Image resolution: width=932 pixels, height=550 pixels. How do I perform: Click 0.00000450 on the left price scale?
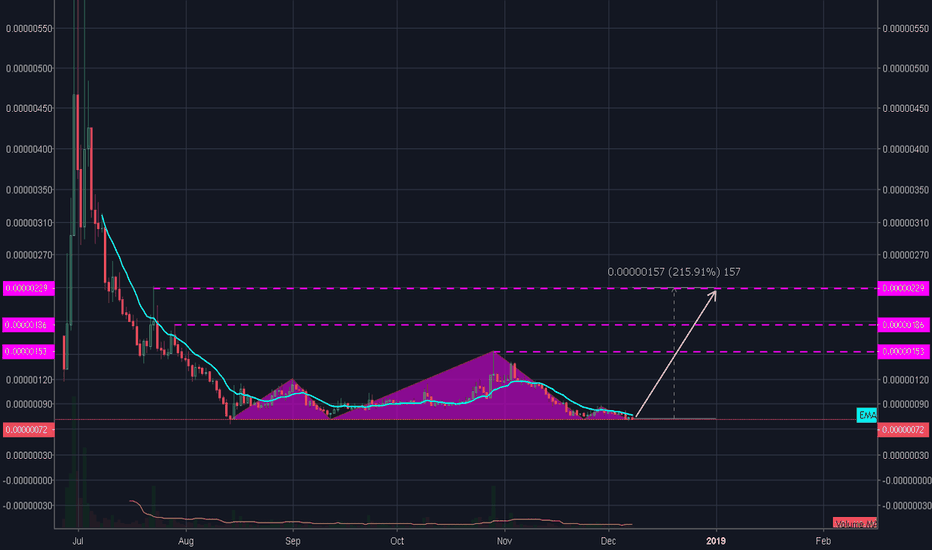[x=29, y=108]
